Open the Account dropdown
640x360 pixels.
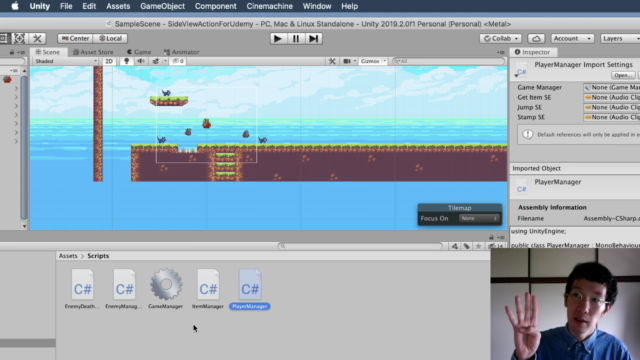[572, 38]
